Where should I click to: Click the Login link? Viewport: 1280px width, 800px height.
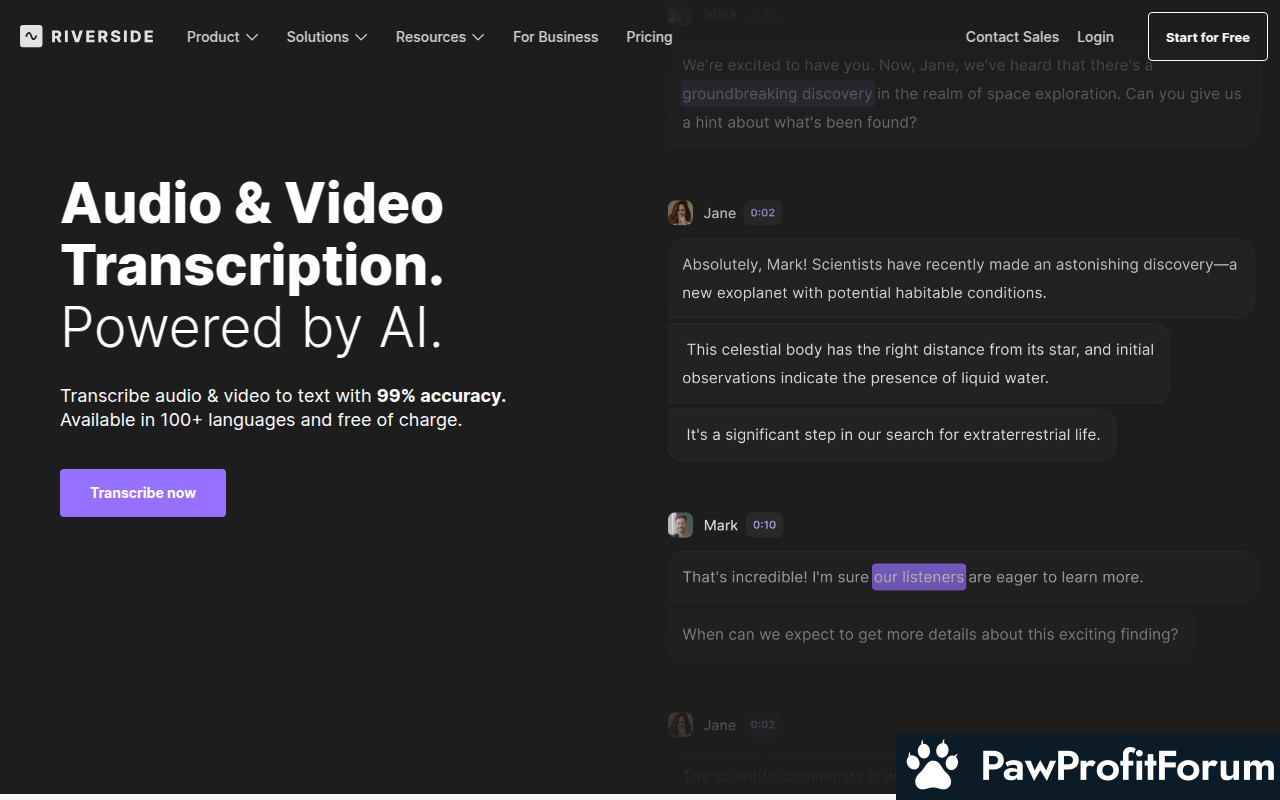click(1095, 37)
